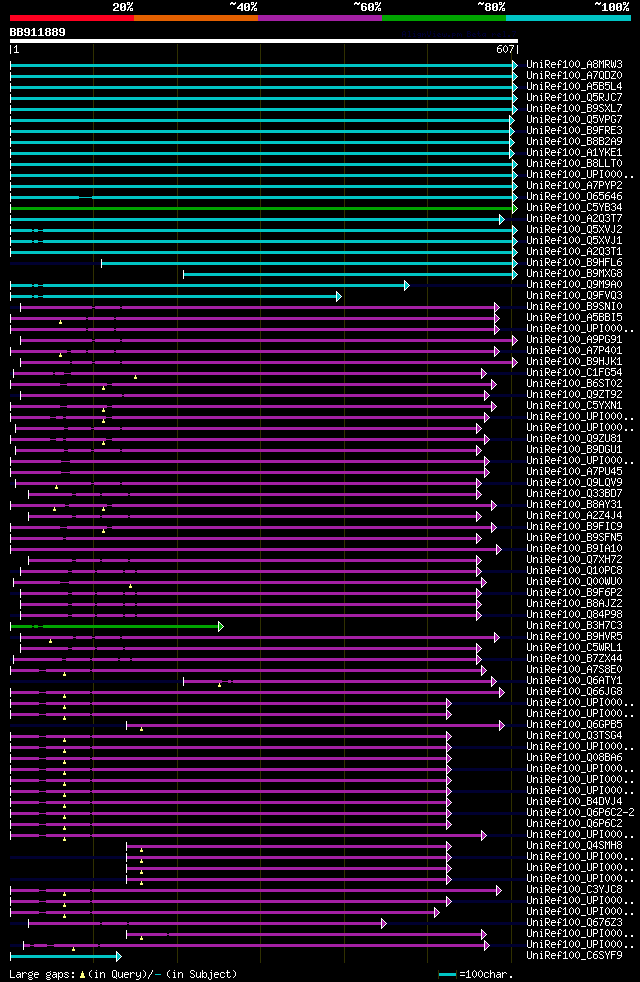
Task: Select hit UniRef100_B9SNI0
Action: coord(574,307)
